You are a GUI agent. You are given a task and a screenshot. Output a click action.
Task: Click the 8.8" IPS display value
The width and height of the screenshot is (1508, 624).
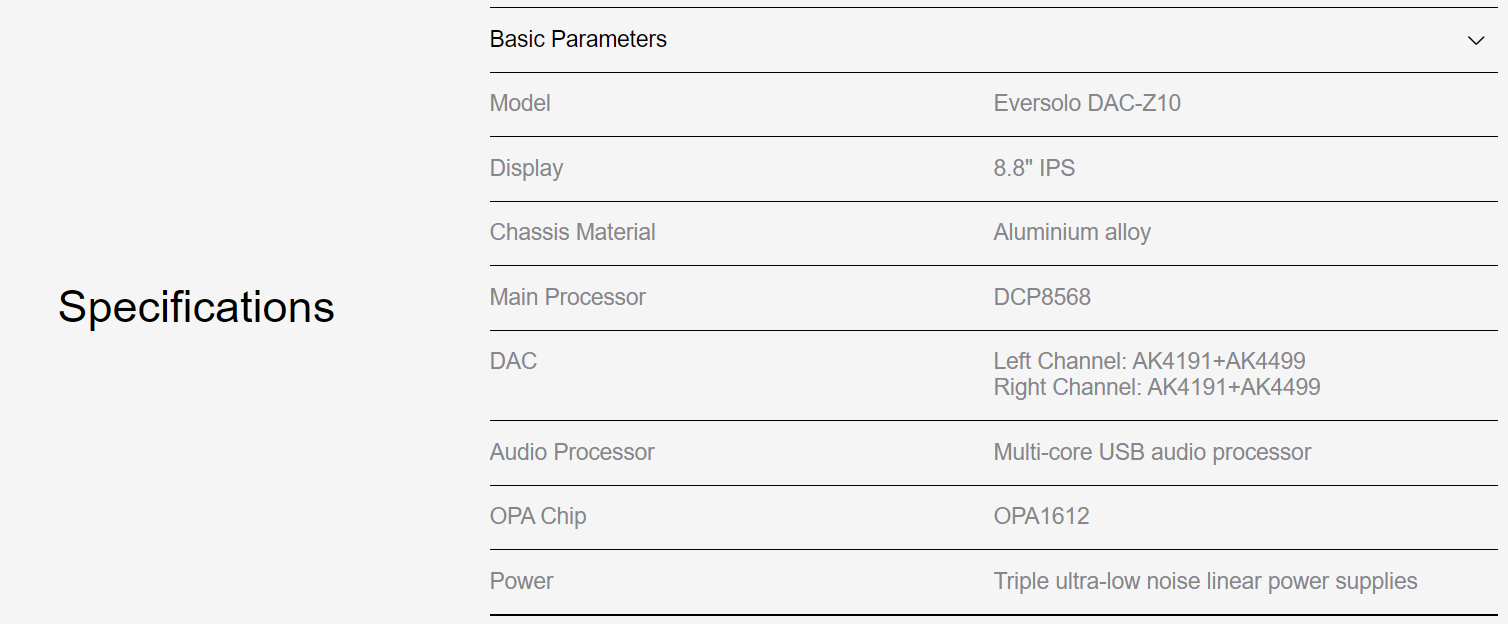click(x=1034, y=168)
